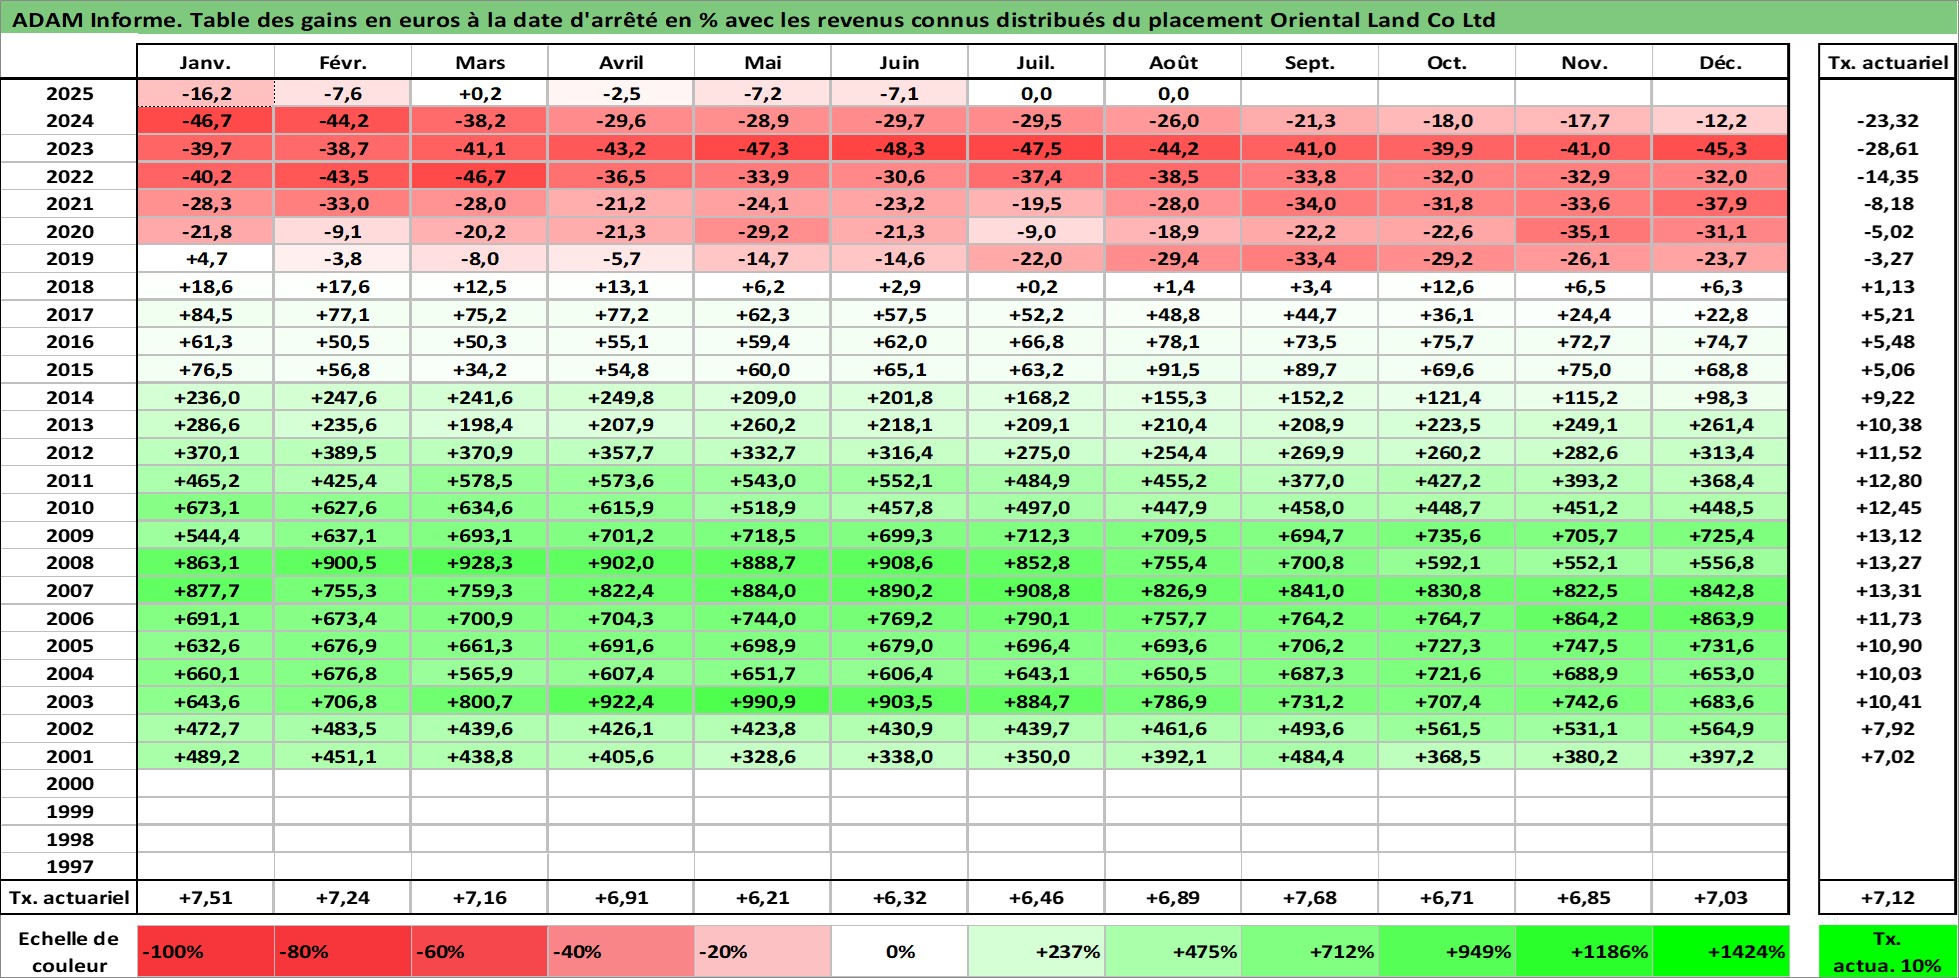Viewport: 1959px width, 978px height.
Task: Select the value +249,8 in April 2014
Action: pyautogui.click(x=621, y=397)
